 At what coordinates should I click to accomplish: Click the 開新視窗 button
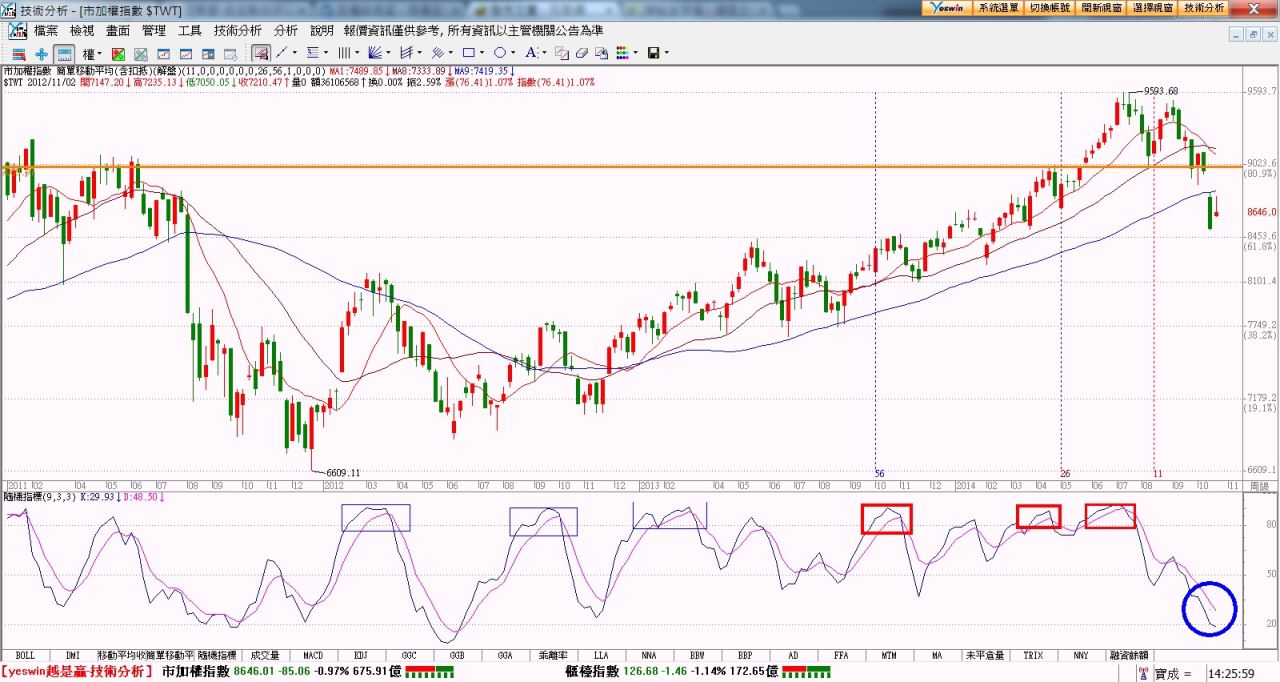pyautogui.click(x=1102, y=7)
